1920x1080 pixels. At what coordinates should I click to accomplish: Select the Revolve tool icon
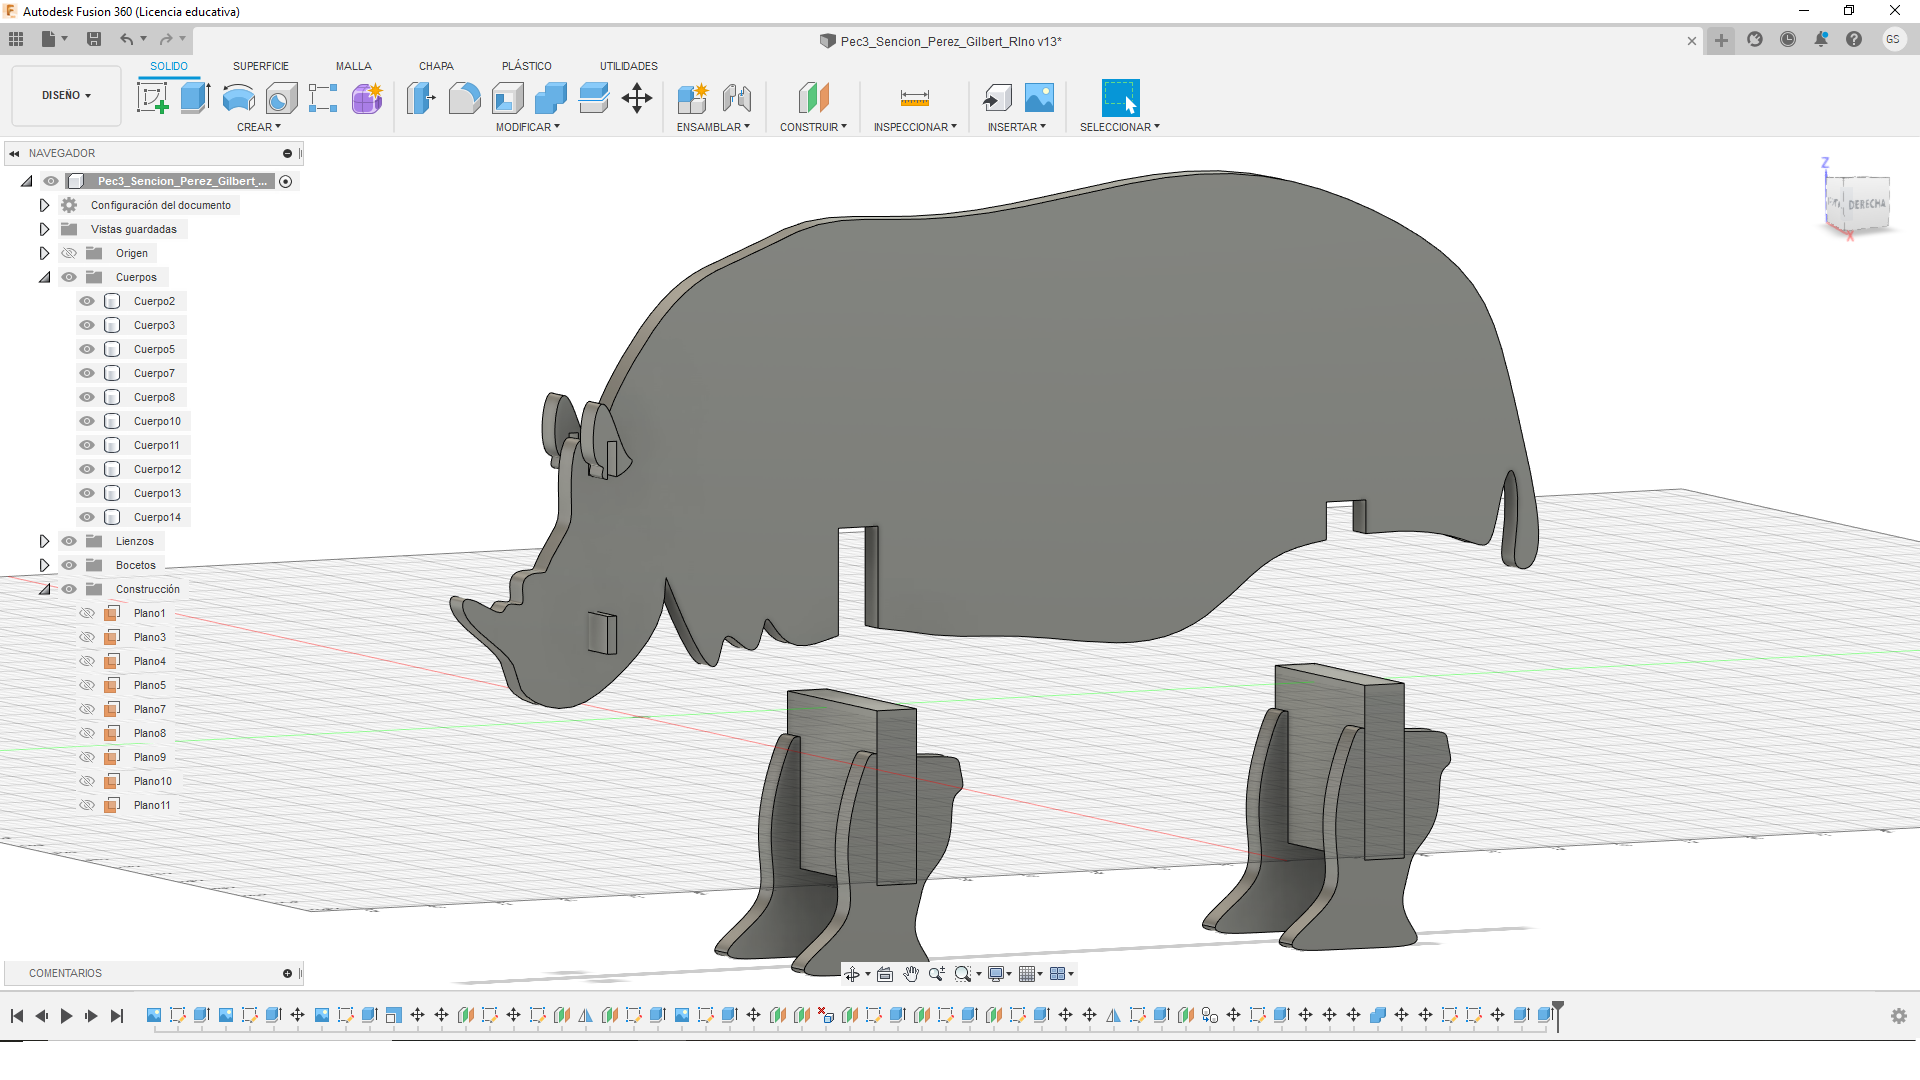[x=238, y=98]
